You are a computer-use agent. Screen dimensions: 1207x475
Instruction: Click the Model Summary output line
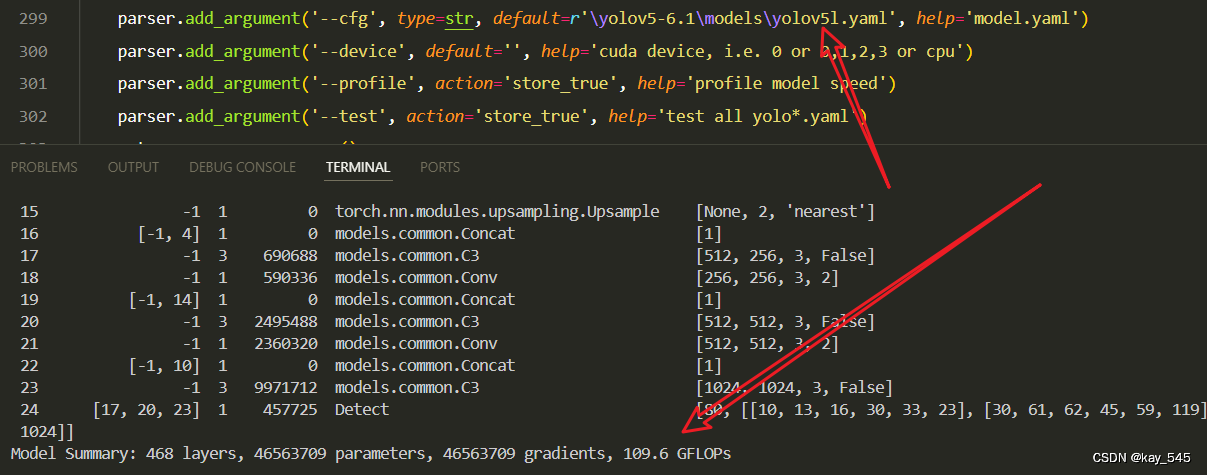tap(371, 453)
